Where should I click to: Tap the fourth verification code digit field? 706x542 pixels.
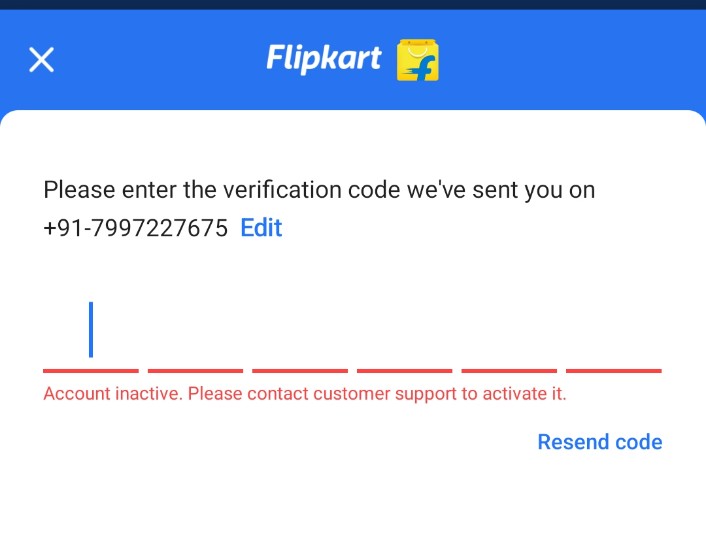(x=404, y=335)
